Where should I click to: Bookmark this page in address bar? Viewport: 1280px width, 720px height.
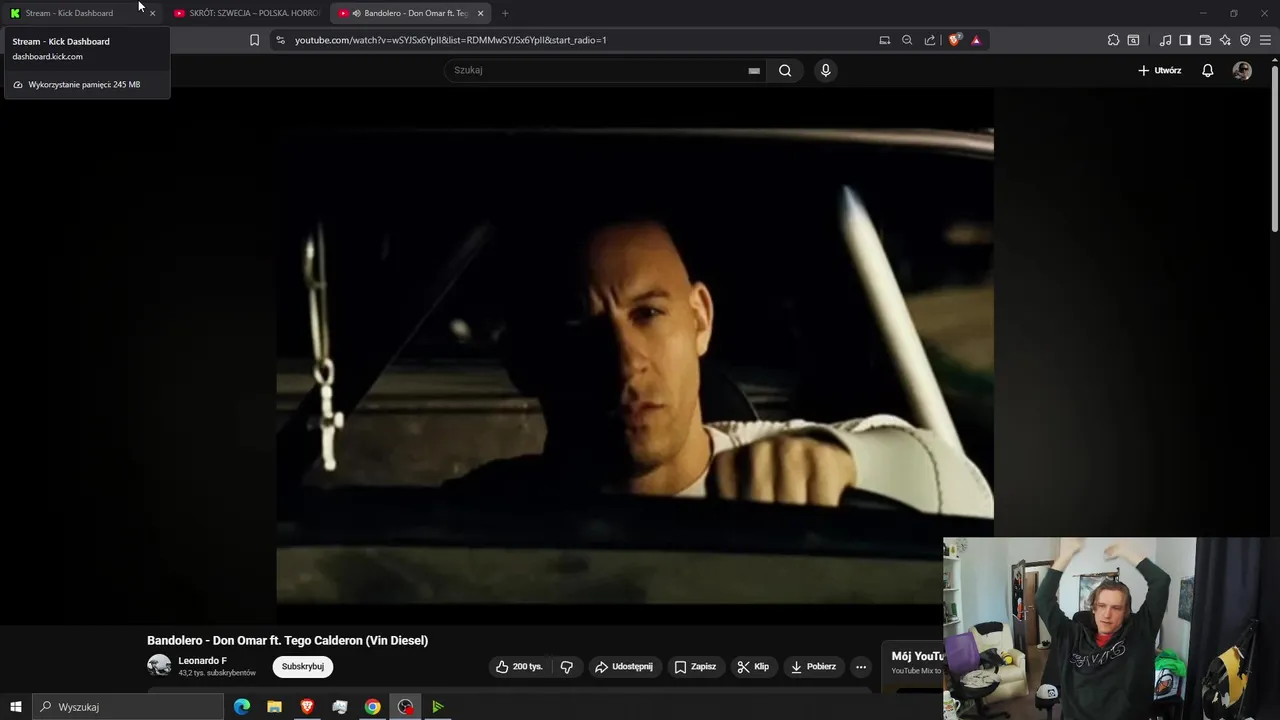point(254,40)
